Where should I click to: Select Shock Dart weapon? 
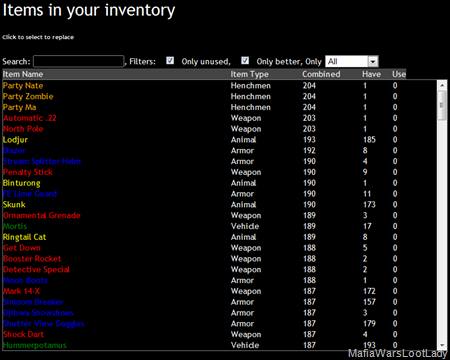(x=23, y=334)
